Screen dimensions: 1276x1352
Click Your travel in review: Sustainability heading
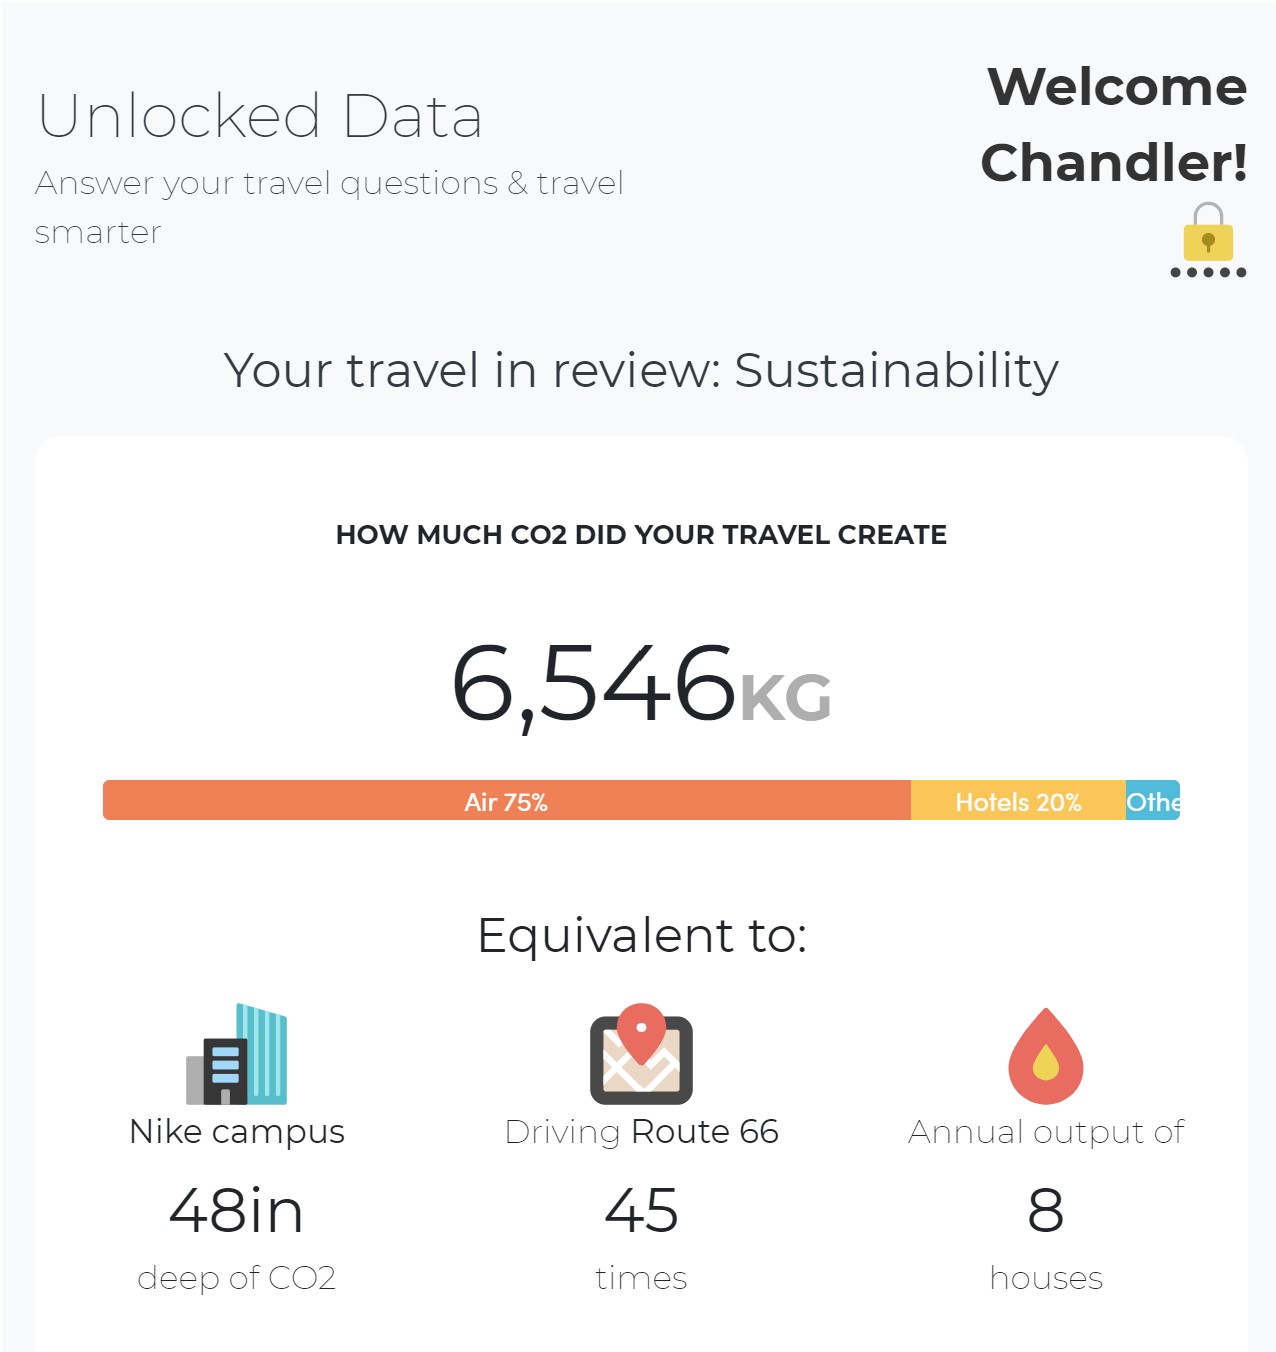641,371
